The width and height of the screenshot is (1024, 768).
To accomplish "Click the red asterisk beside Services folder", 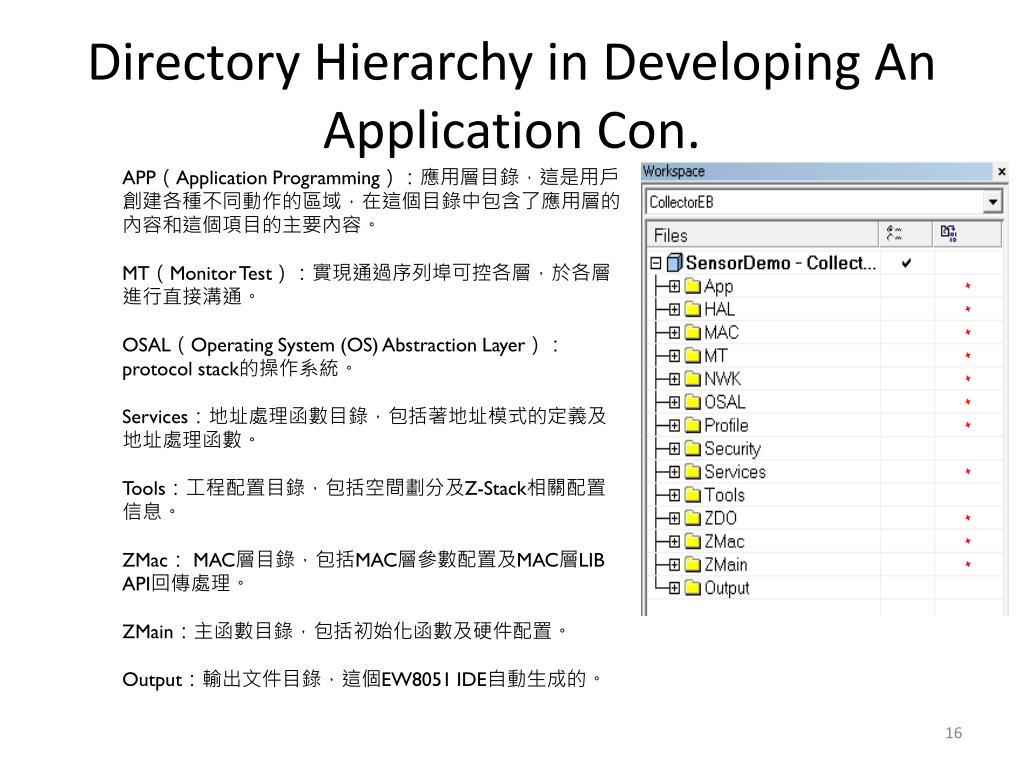I will (x=968, y=472).
